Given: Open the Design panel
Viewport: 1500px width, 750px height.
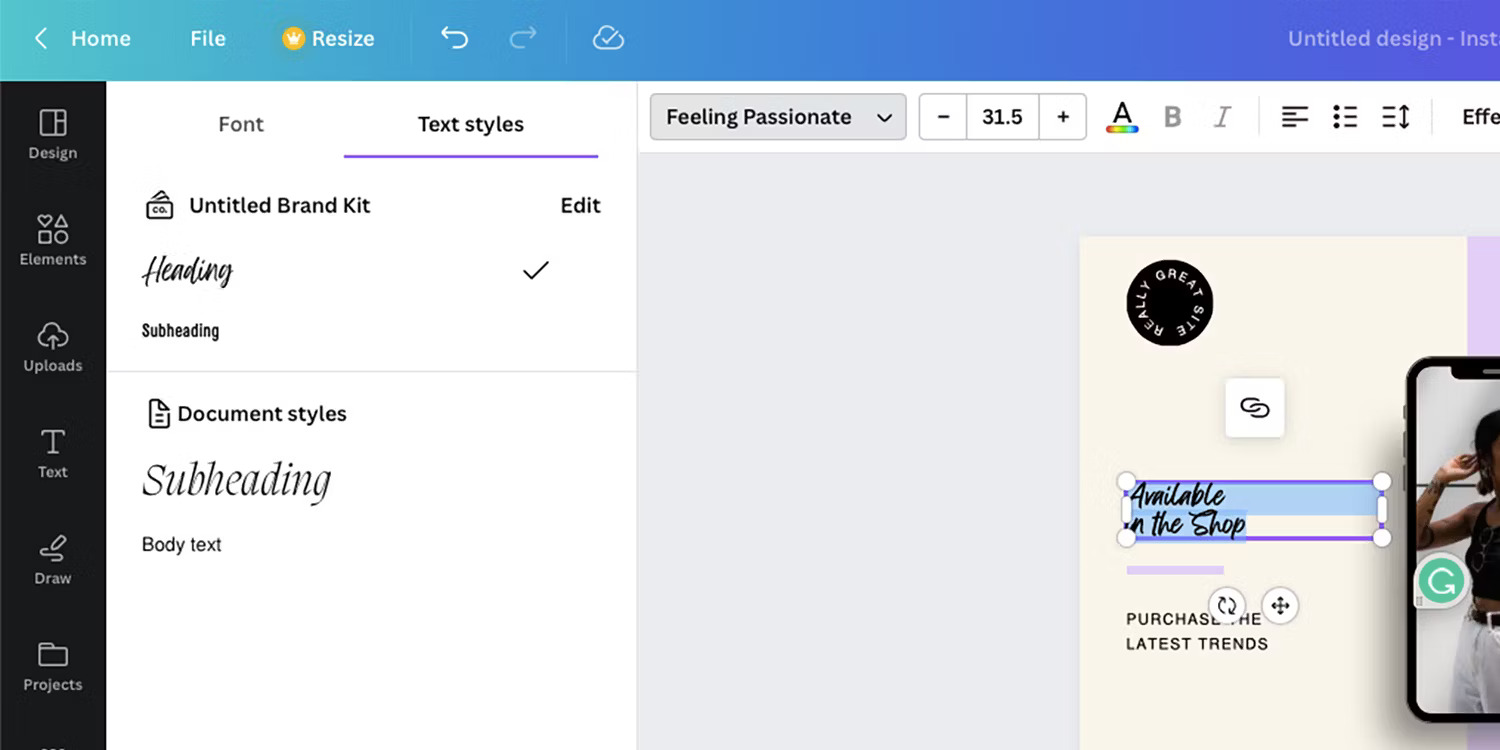Looking at the screenshot, I should point(52,135).
